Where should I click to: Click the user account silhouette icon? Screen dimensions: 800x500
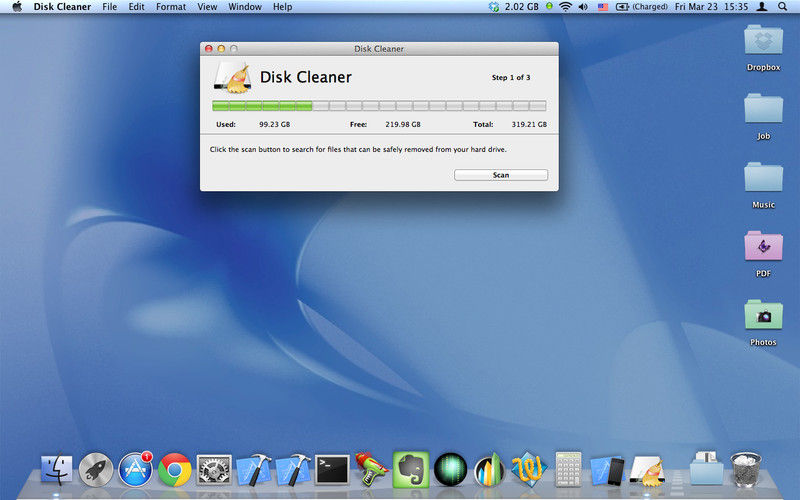pyautogui.click(x=762, y=7)
